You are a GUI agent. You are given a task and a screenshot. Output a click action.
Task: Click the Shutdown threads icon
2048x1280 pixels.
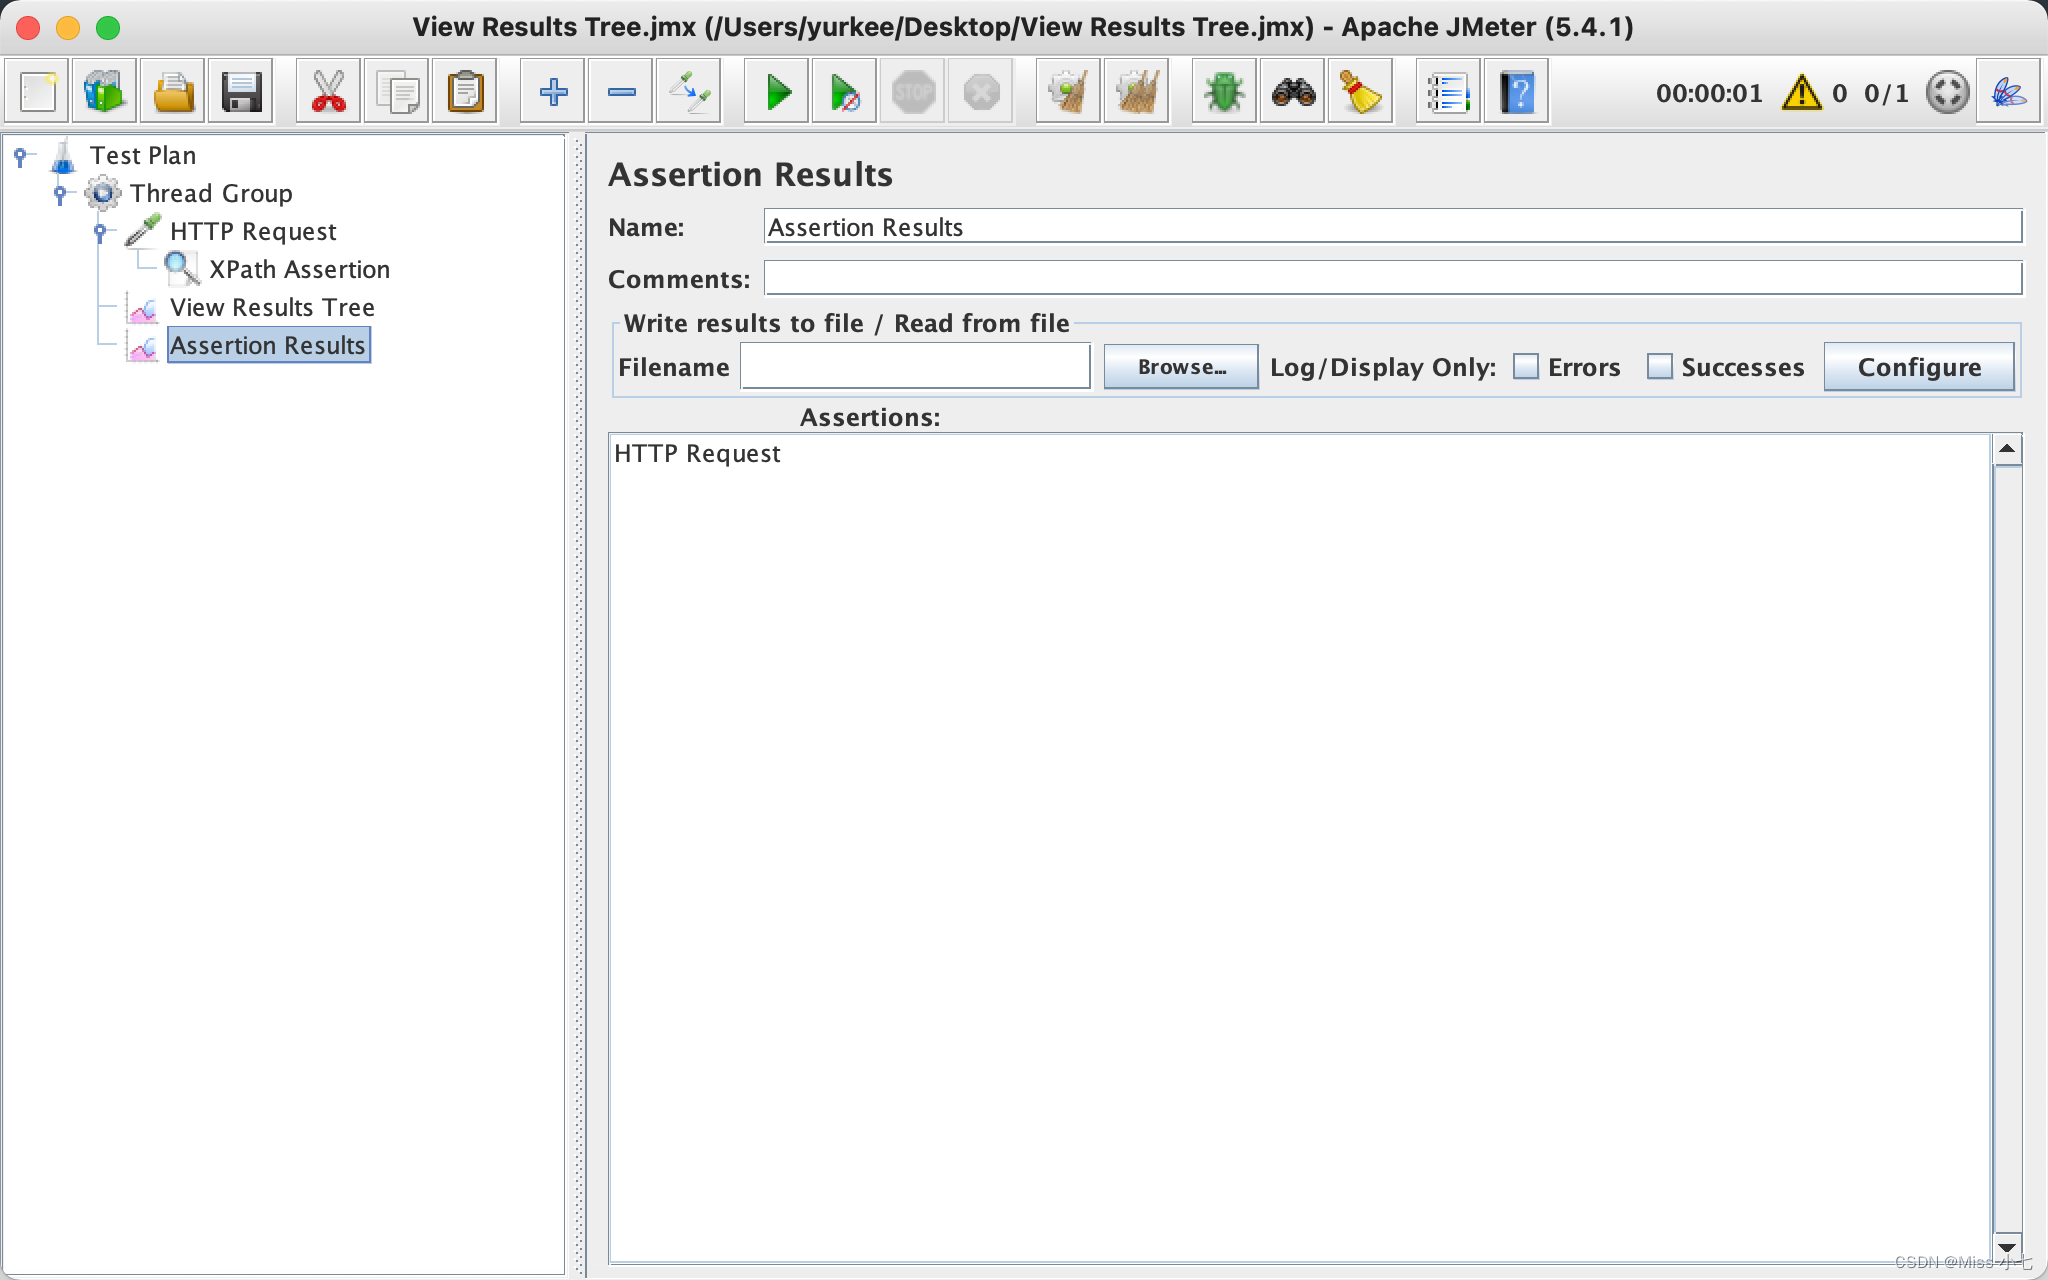[981, 92]
